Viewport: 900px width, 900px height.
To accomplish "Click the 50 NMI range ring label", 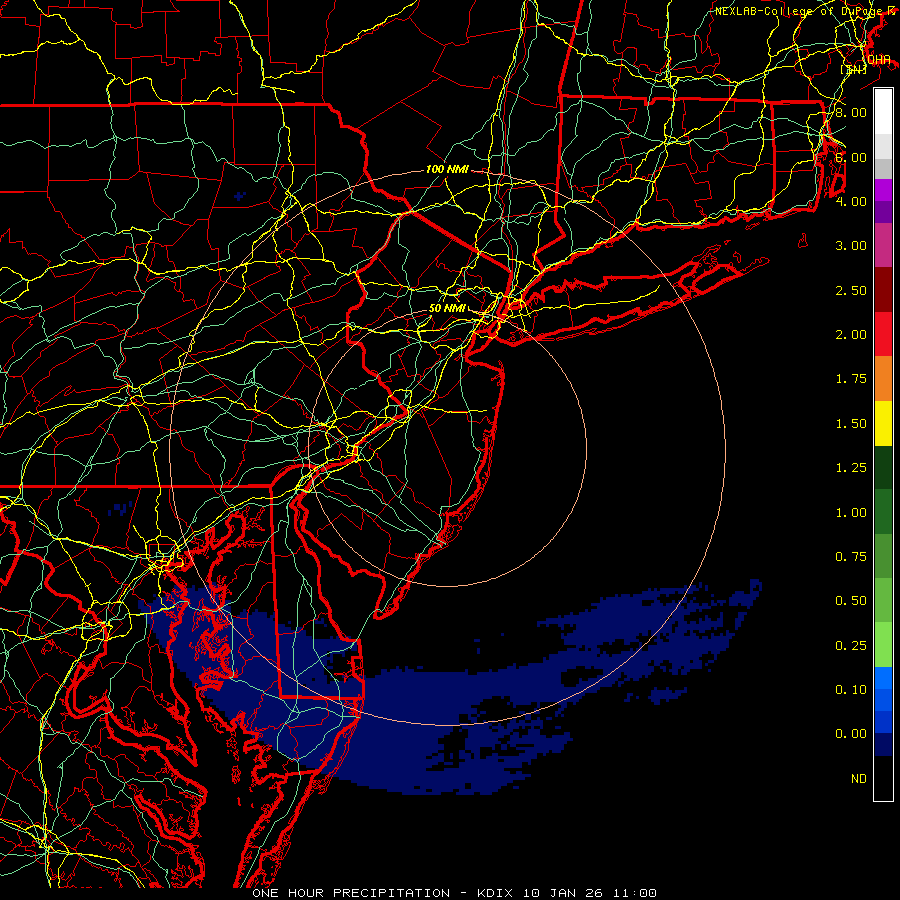I will click(x=447, y=308).
